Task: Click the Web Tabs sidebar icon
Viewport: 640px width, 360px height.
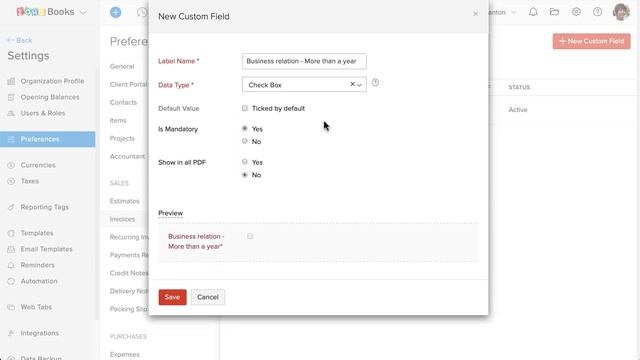Action: 11,307
